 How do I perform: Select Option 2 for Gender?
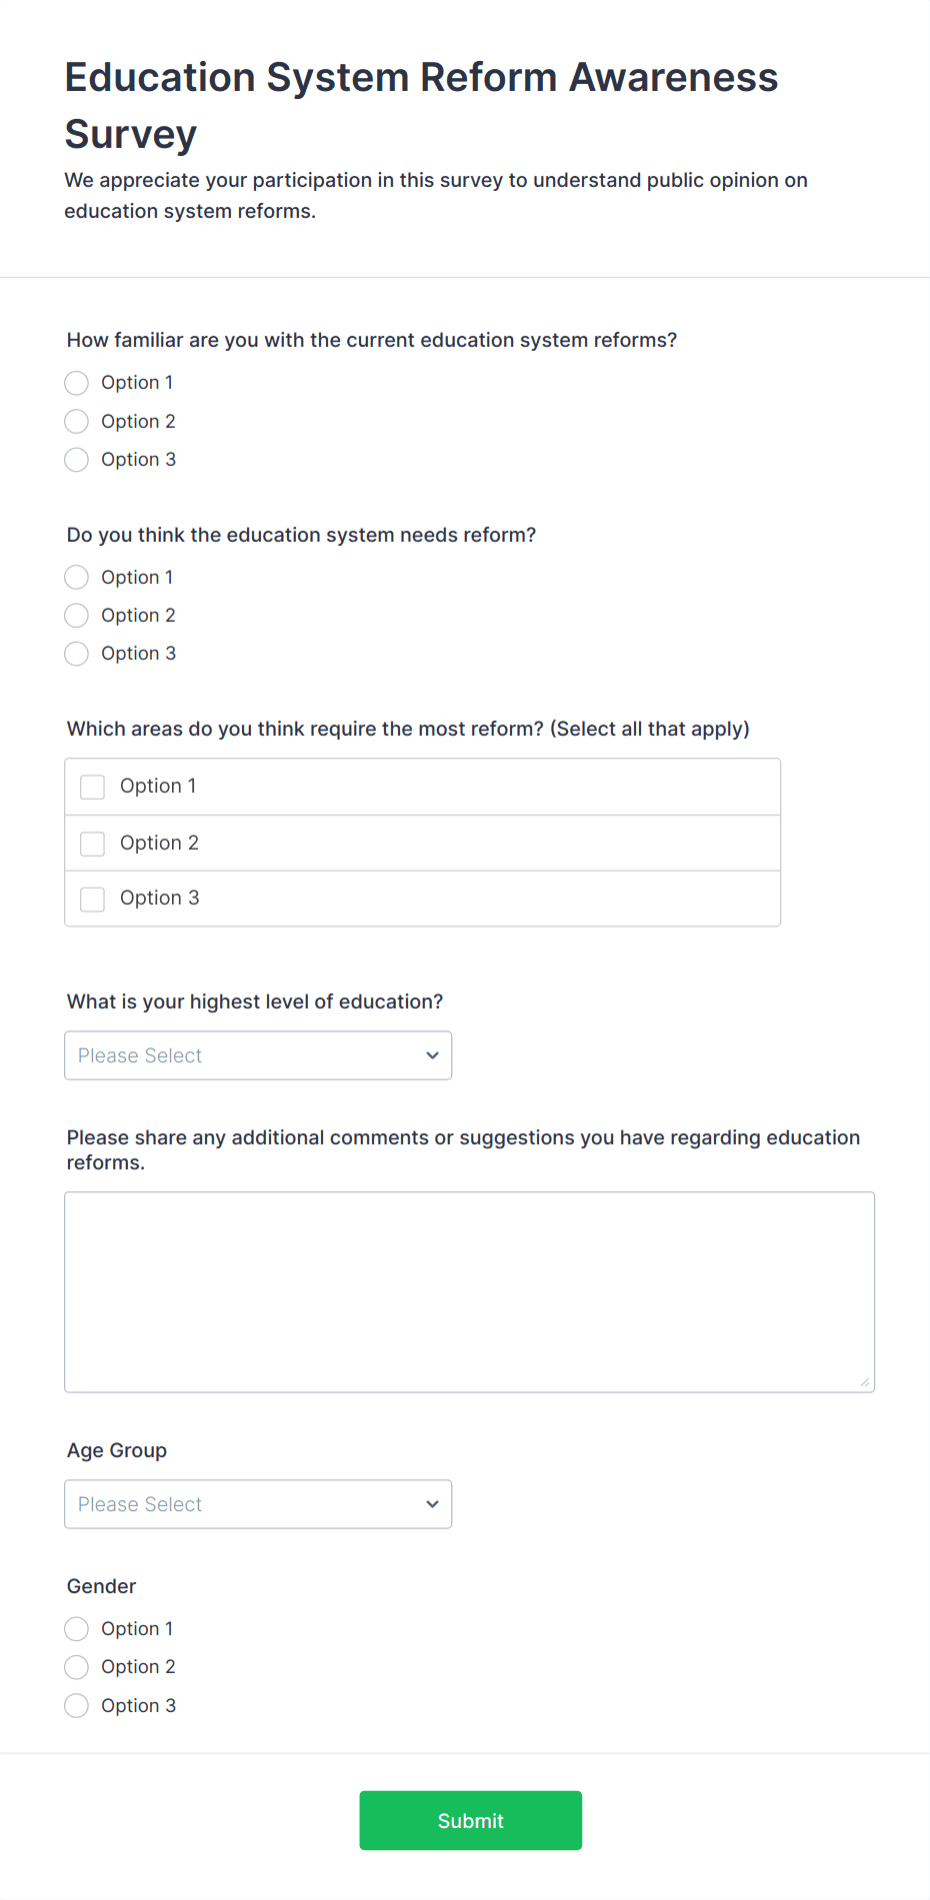click(76, 1667)
